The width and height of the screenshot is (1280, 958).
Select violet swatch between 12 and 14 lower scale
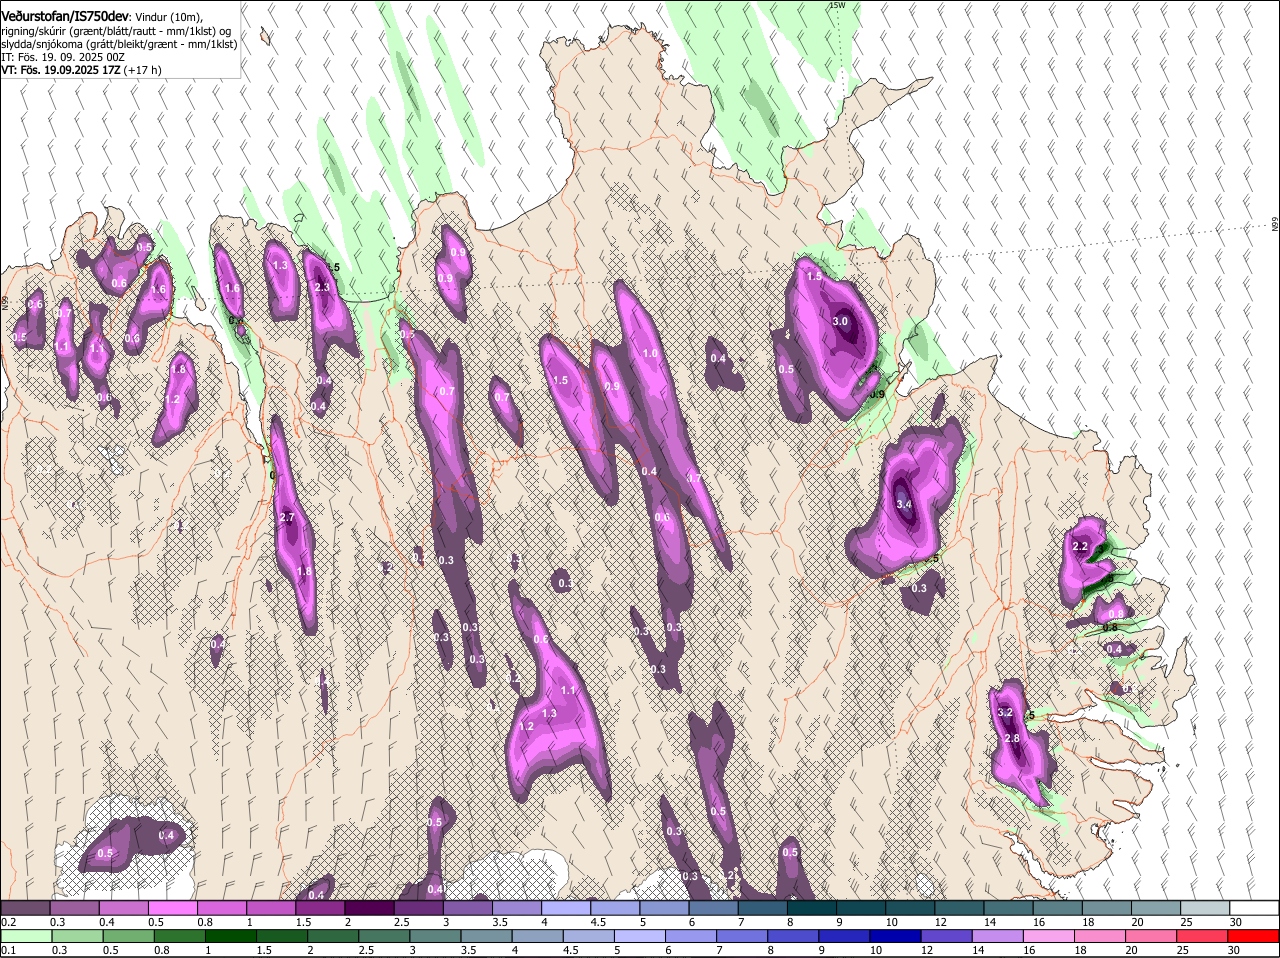[947, 937]
